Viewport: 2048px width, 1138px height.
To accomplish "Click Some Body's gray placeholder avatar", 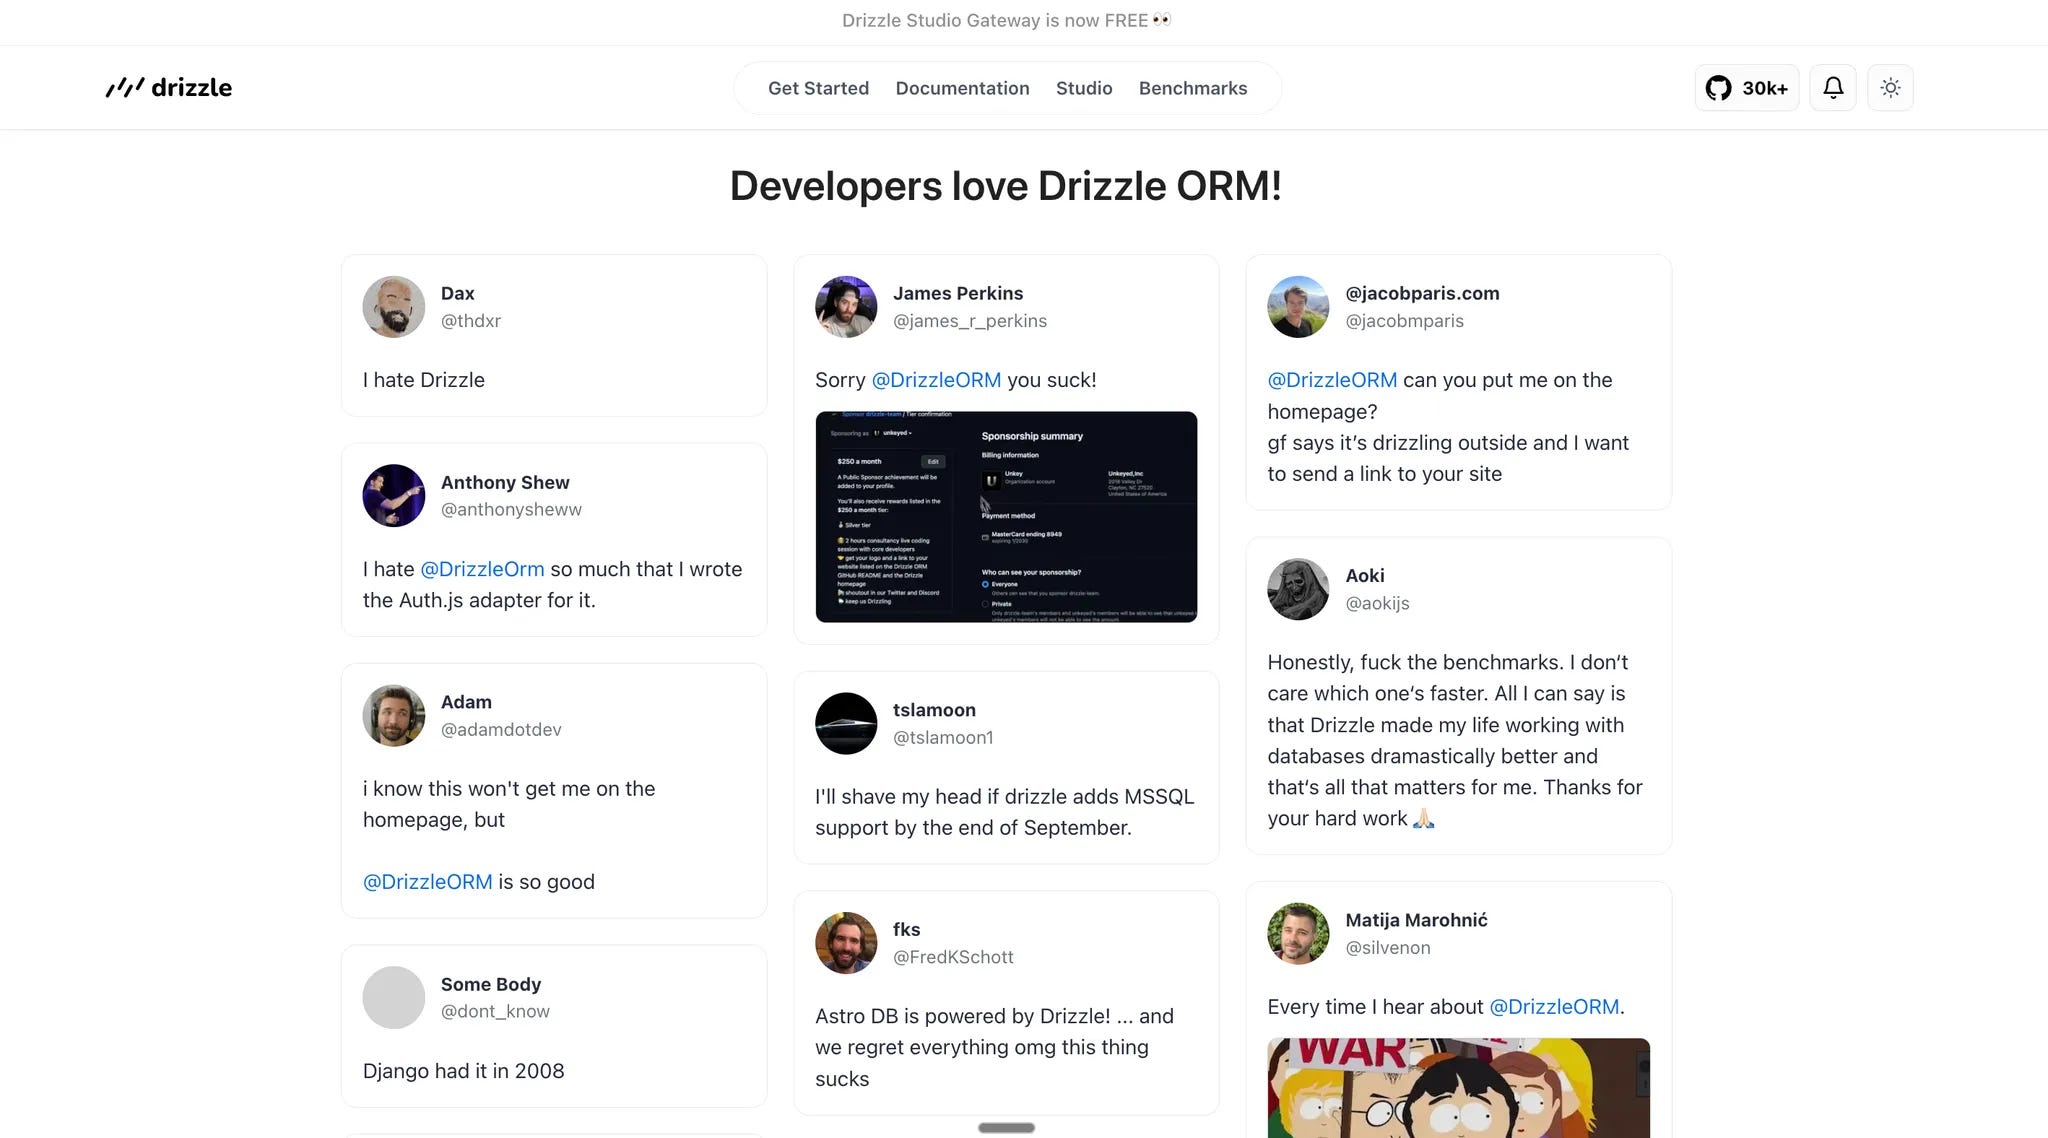I will tap(394, 998).
